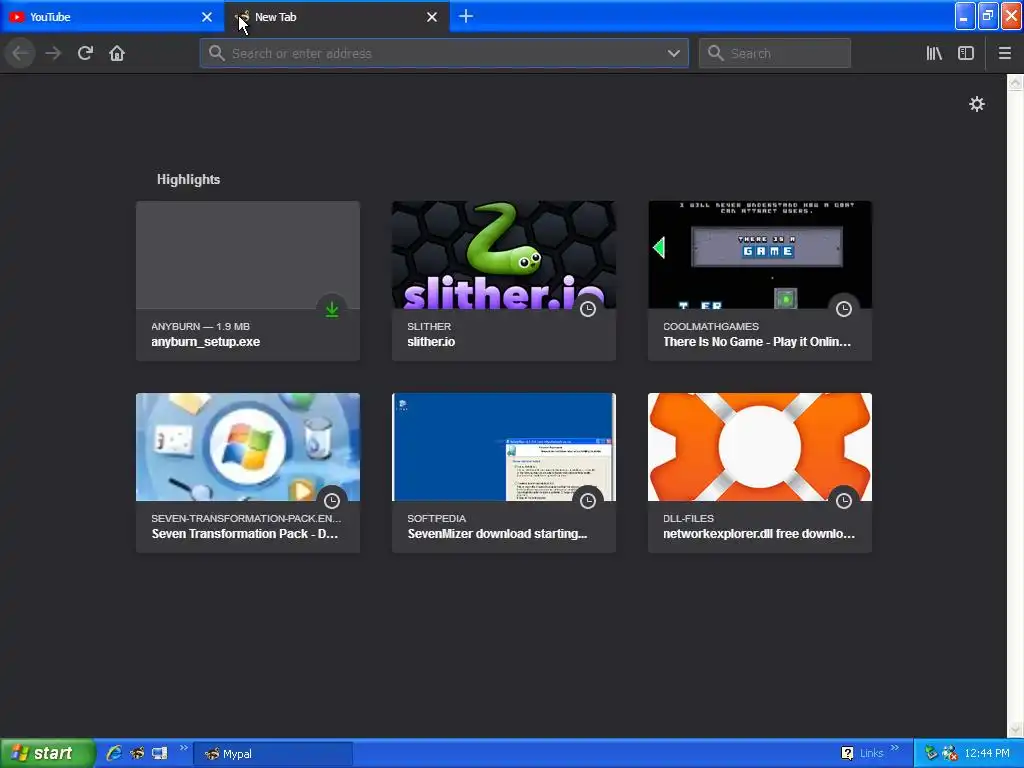Click the ANYBURN — 1.9 MB label
1024x768 pixels.
(200, 327)
